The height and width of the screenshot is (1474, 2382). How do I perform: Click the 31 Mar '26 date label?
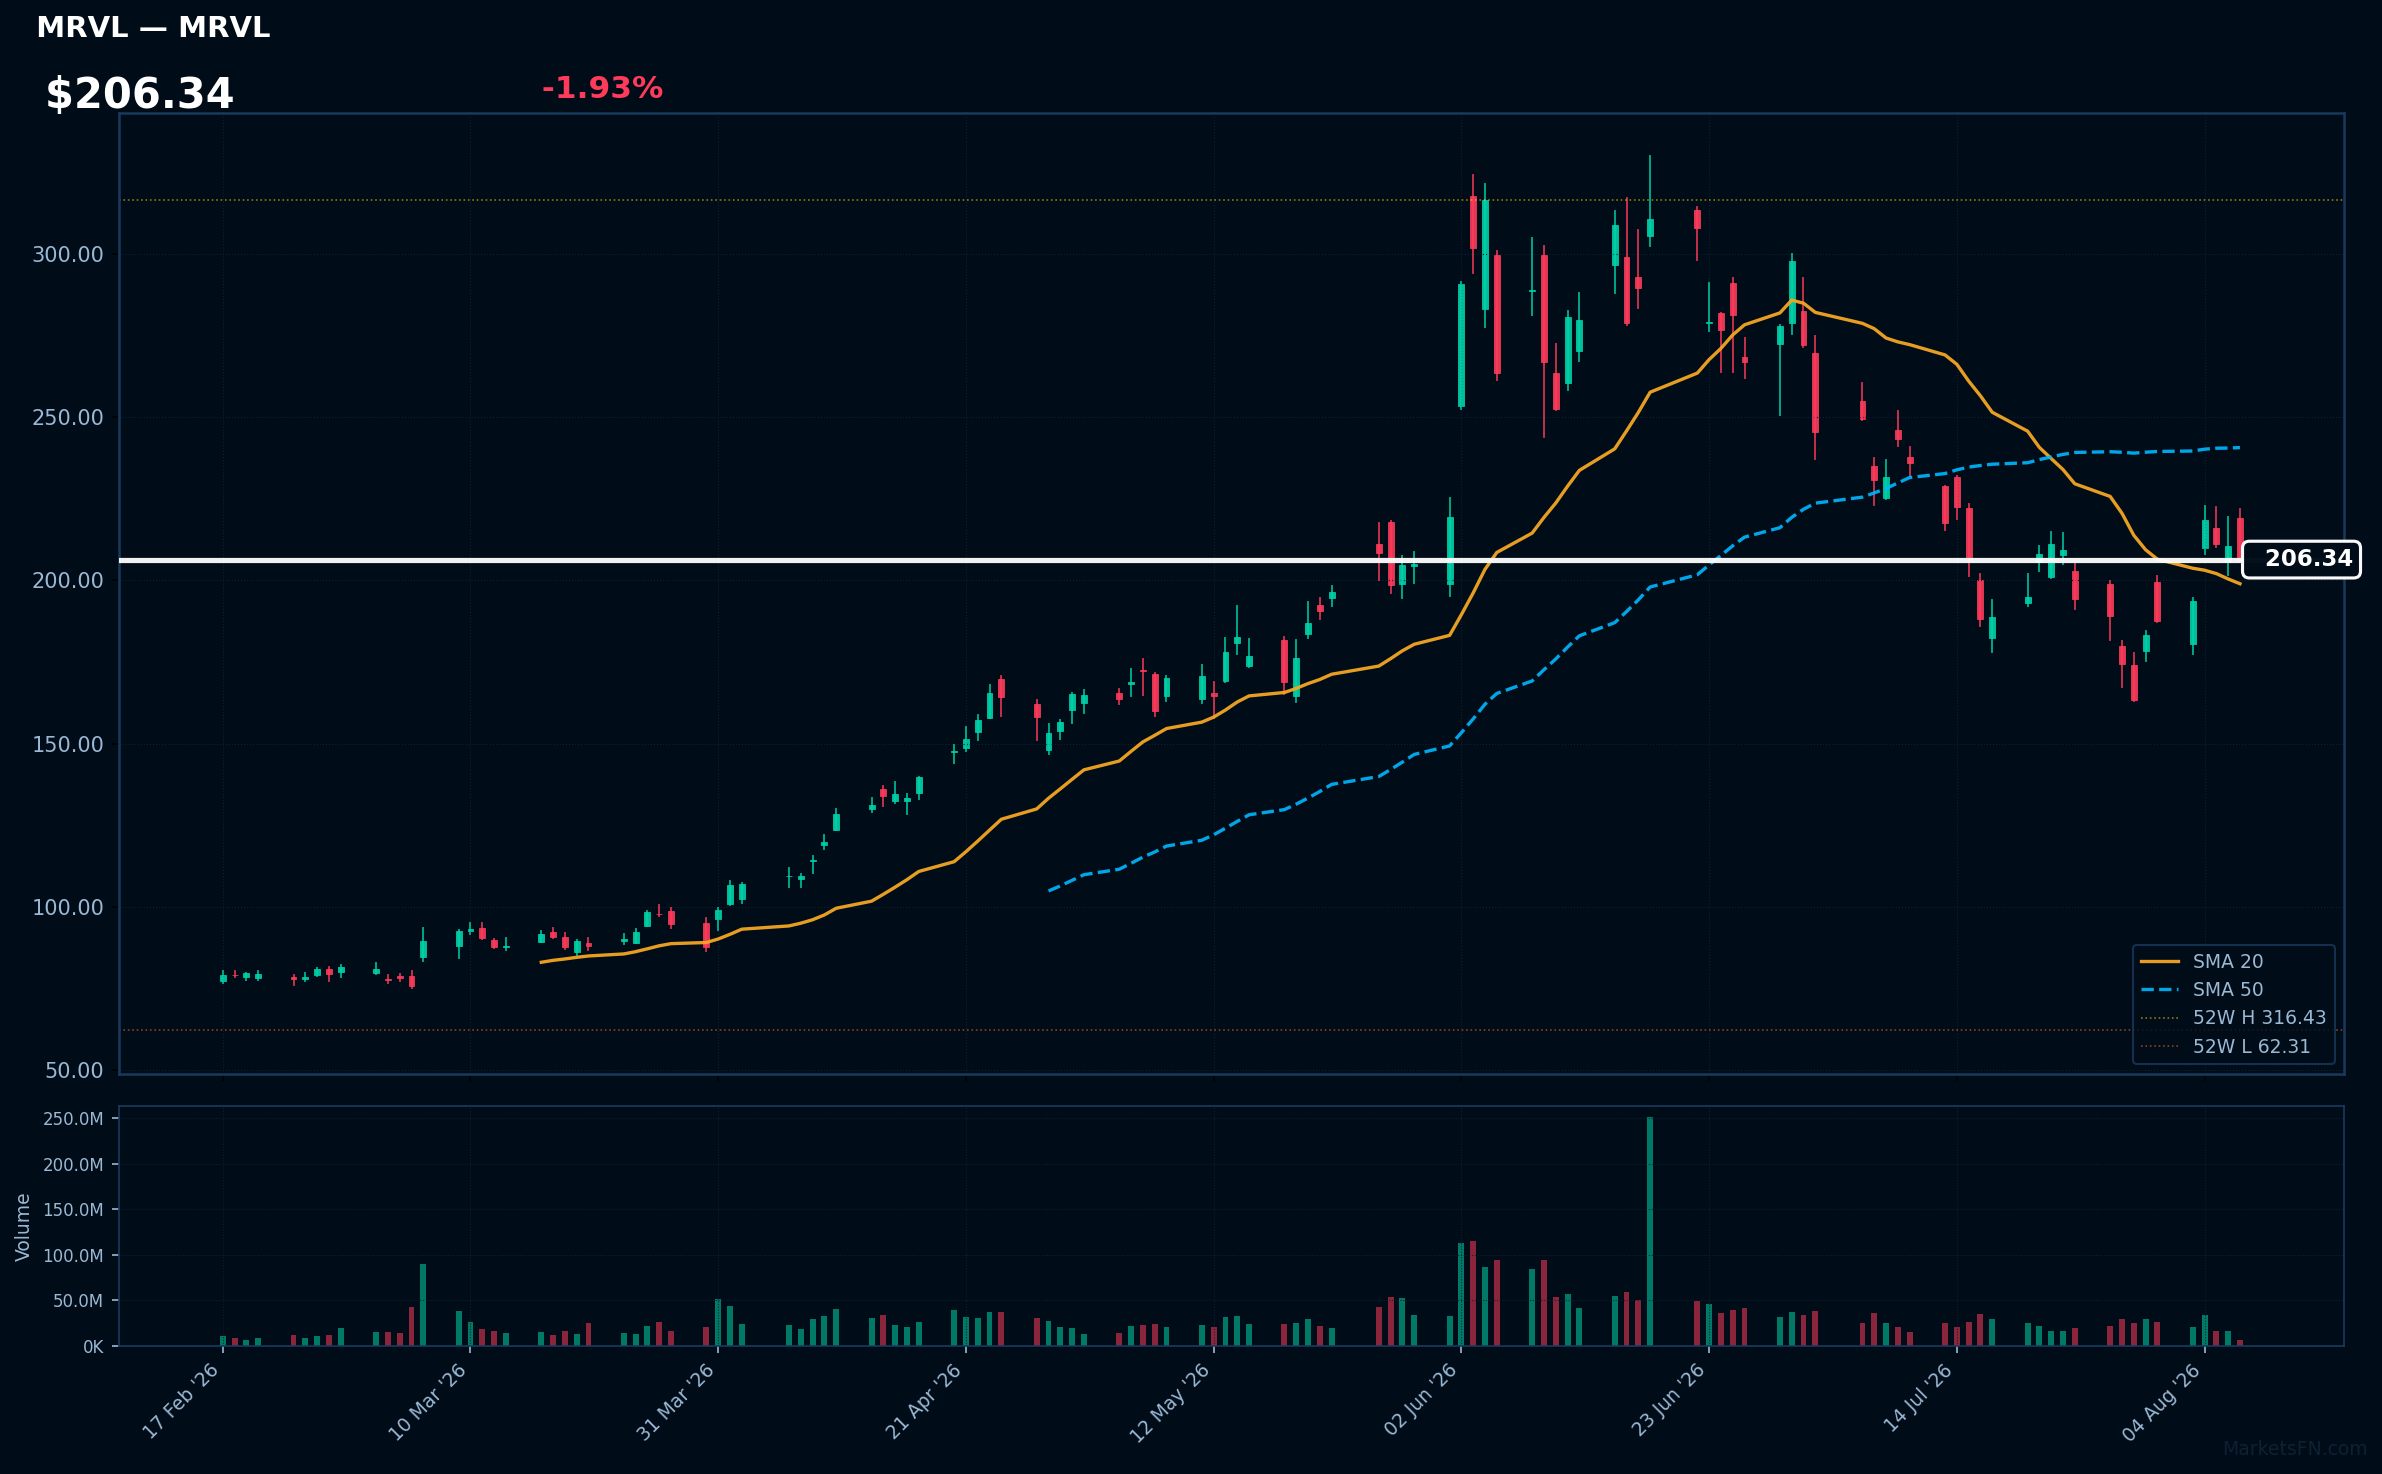point(676,1401)
